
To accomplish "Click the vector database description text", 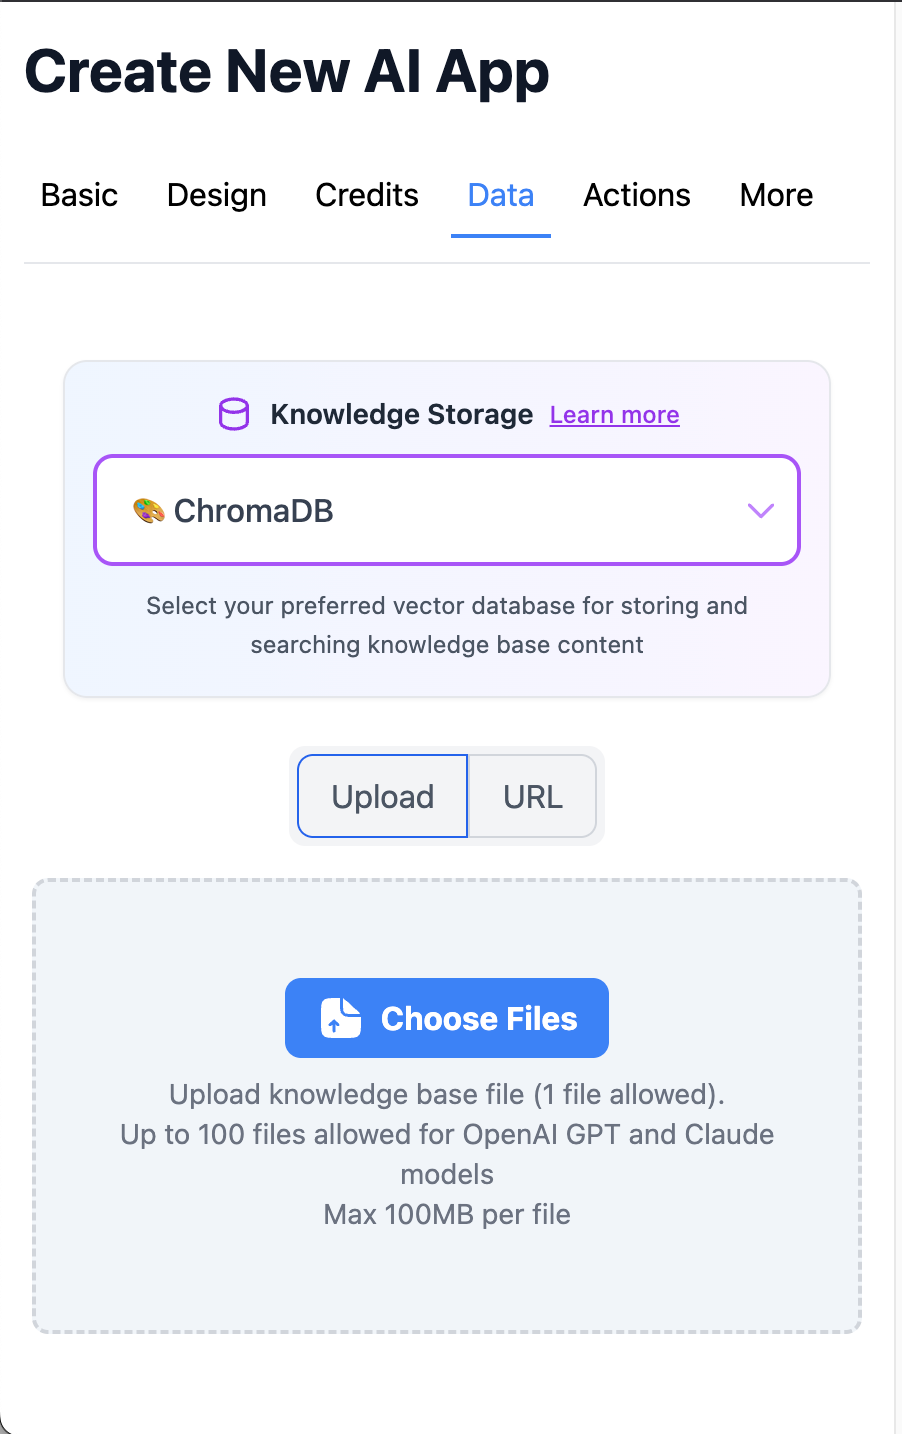I will [447, 625].
